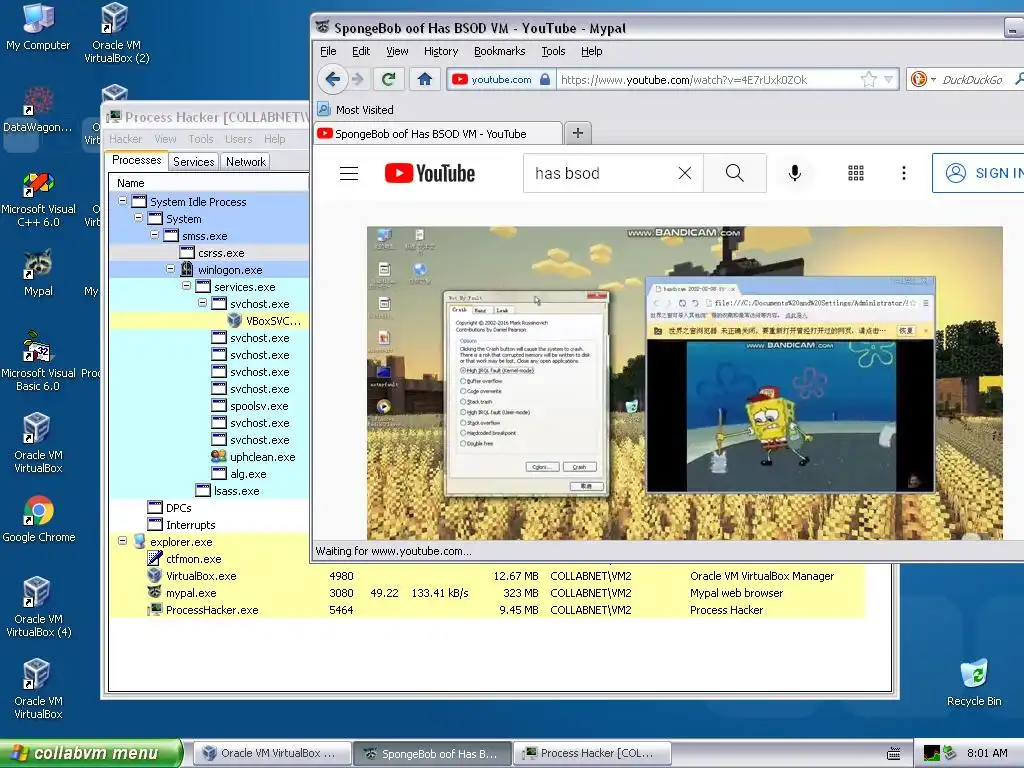
Task: Click the YouTube search magnifier button
Action: point(735,173)
